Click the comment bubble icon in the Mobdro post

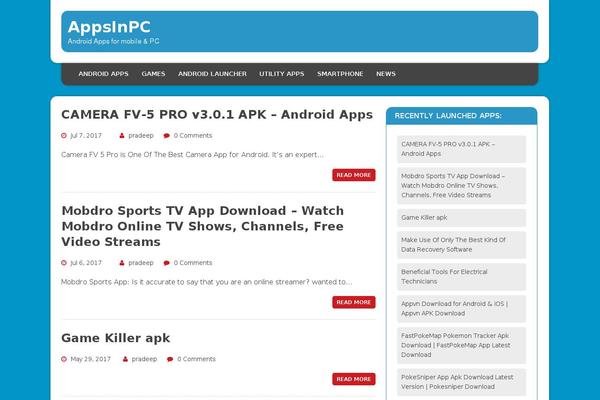(x=166, y=263)
